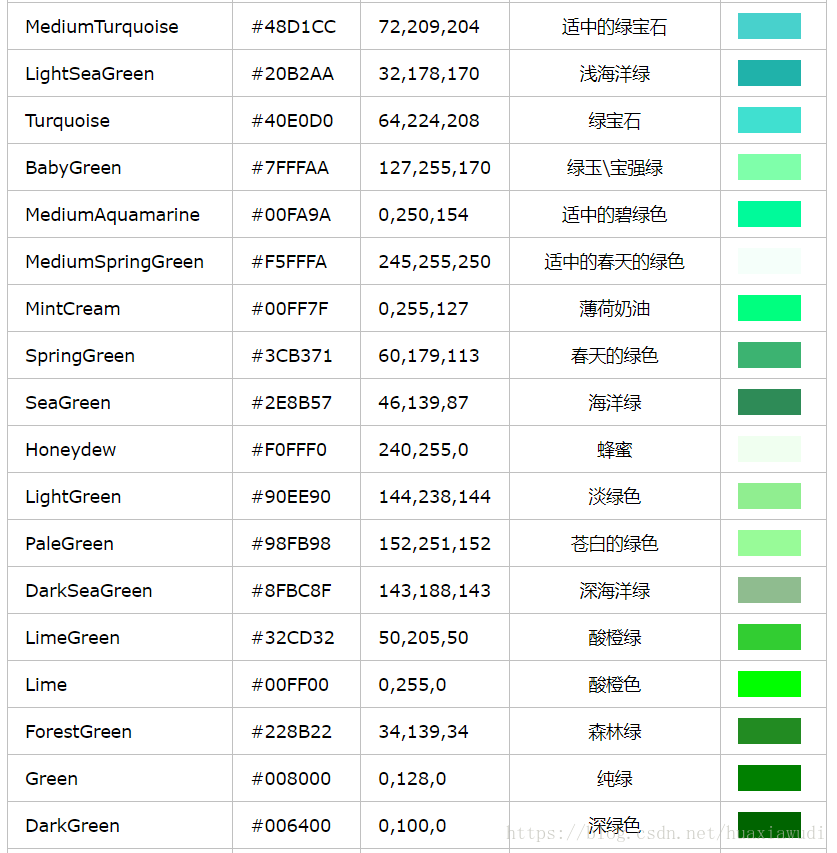The image size is (837, 853).
Task: Click hex code #8FBC8F
Action: (x=292, y=590)
